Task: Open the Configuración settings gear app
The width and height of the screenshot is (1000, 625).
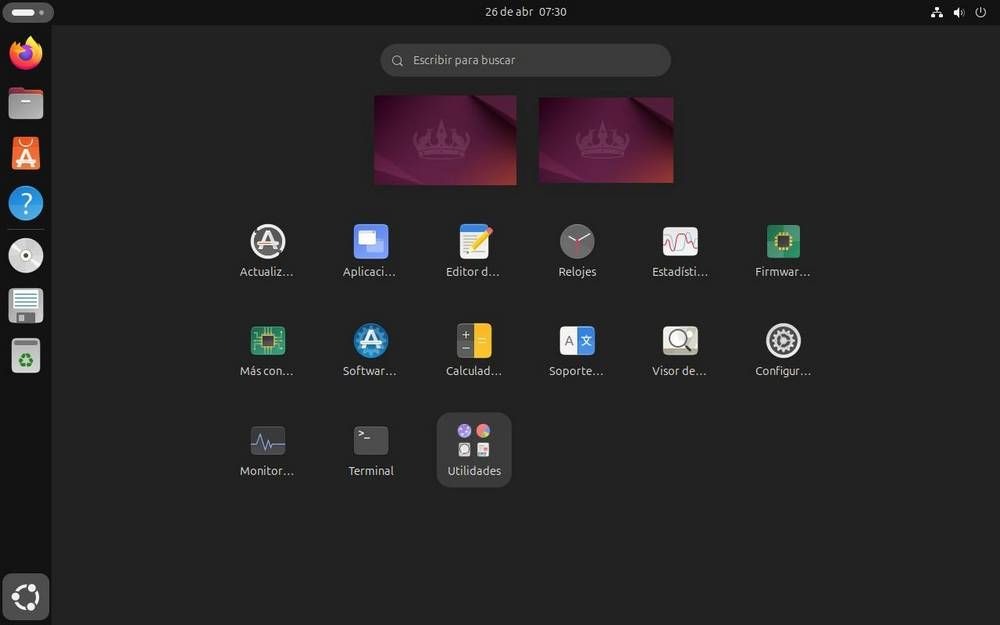Action: [783, 341]
